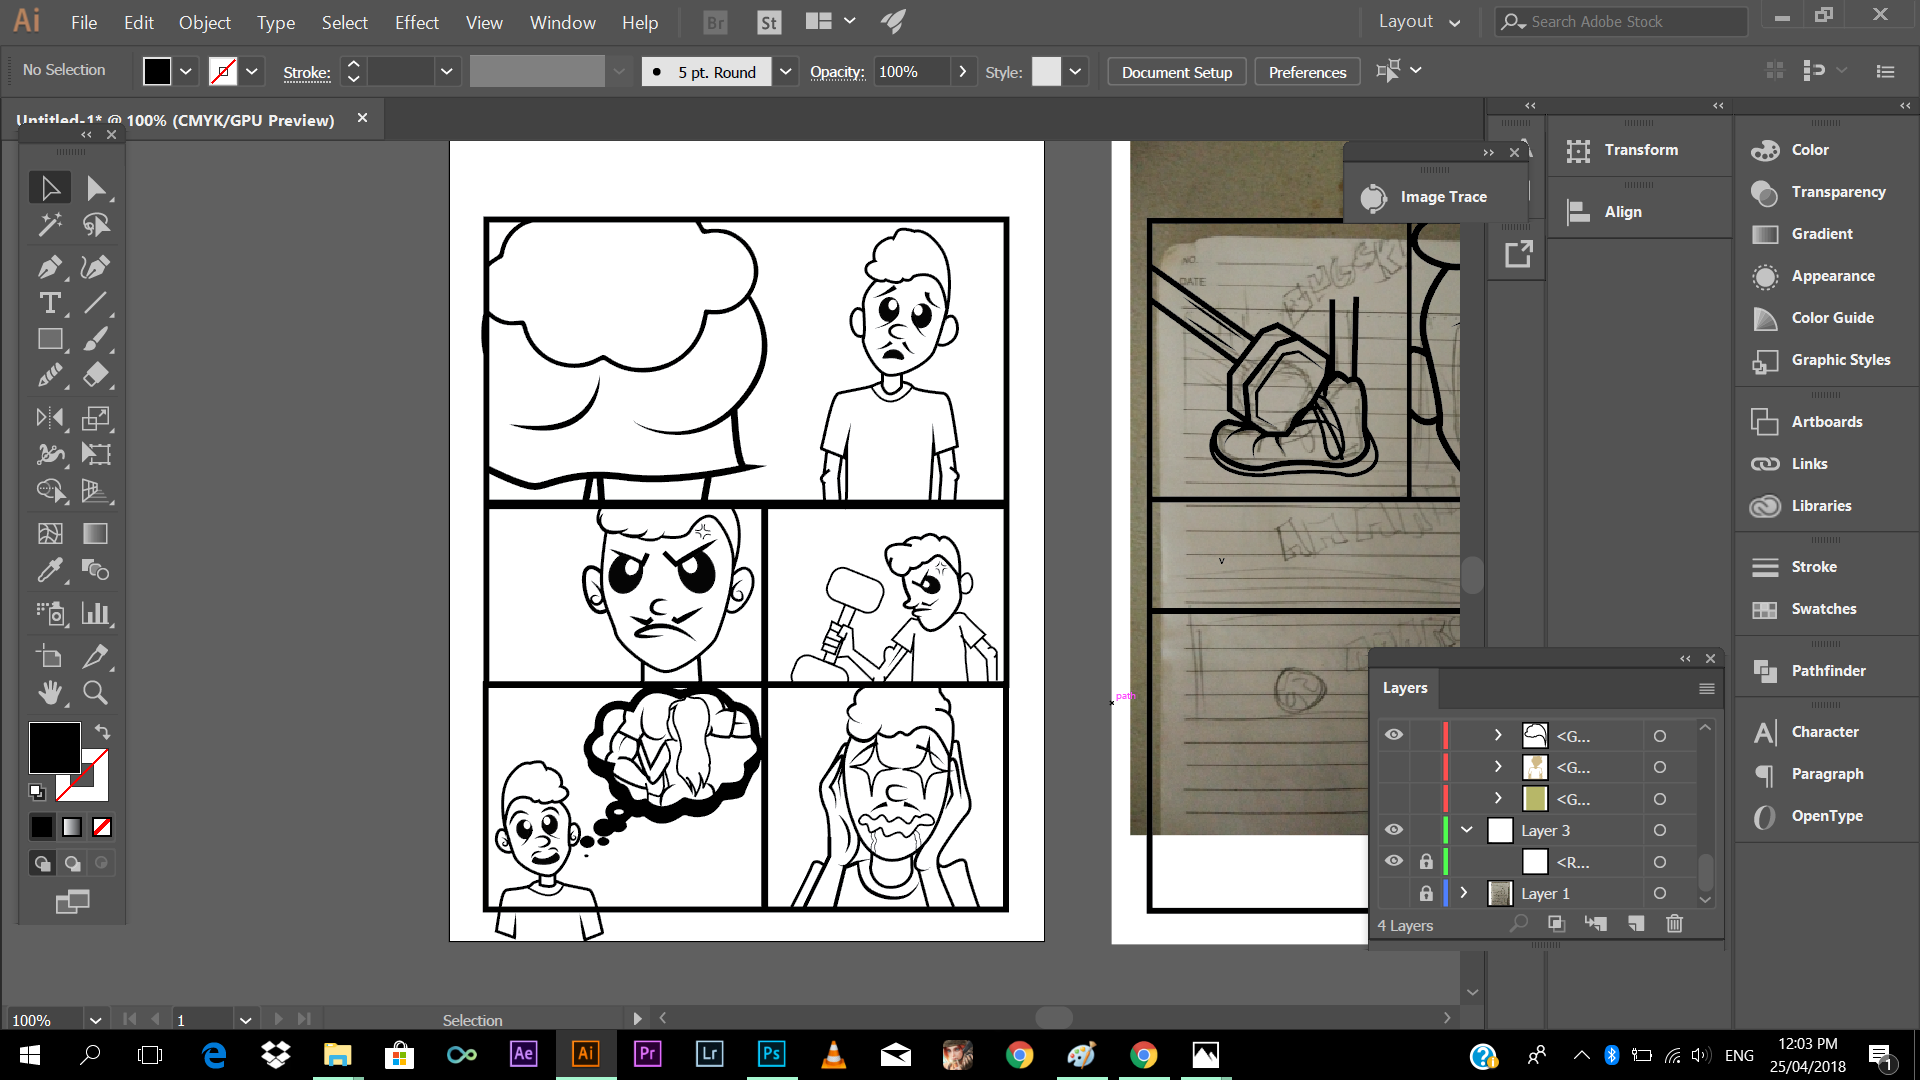Viewport: 1920px width, 1080px height.
Task: Select the Magic Wand tool
Action: [50, 225]
